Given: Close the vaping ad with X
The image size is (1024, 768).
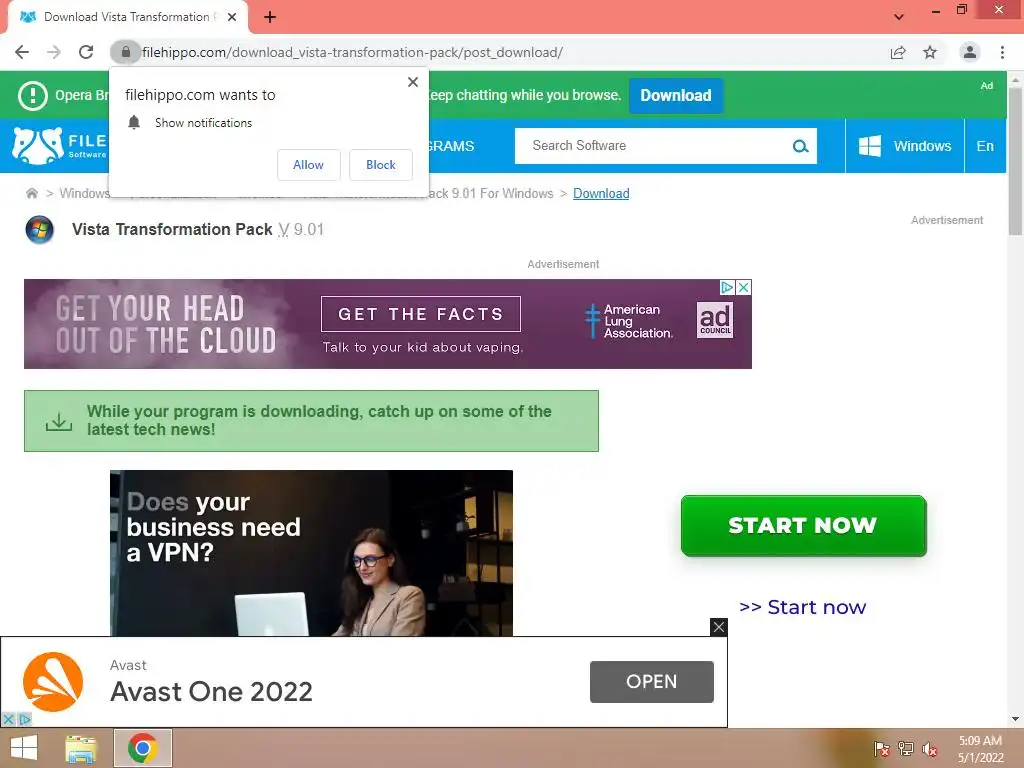Looking at the screenshot, I should click(x=743, y=287).
